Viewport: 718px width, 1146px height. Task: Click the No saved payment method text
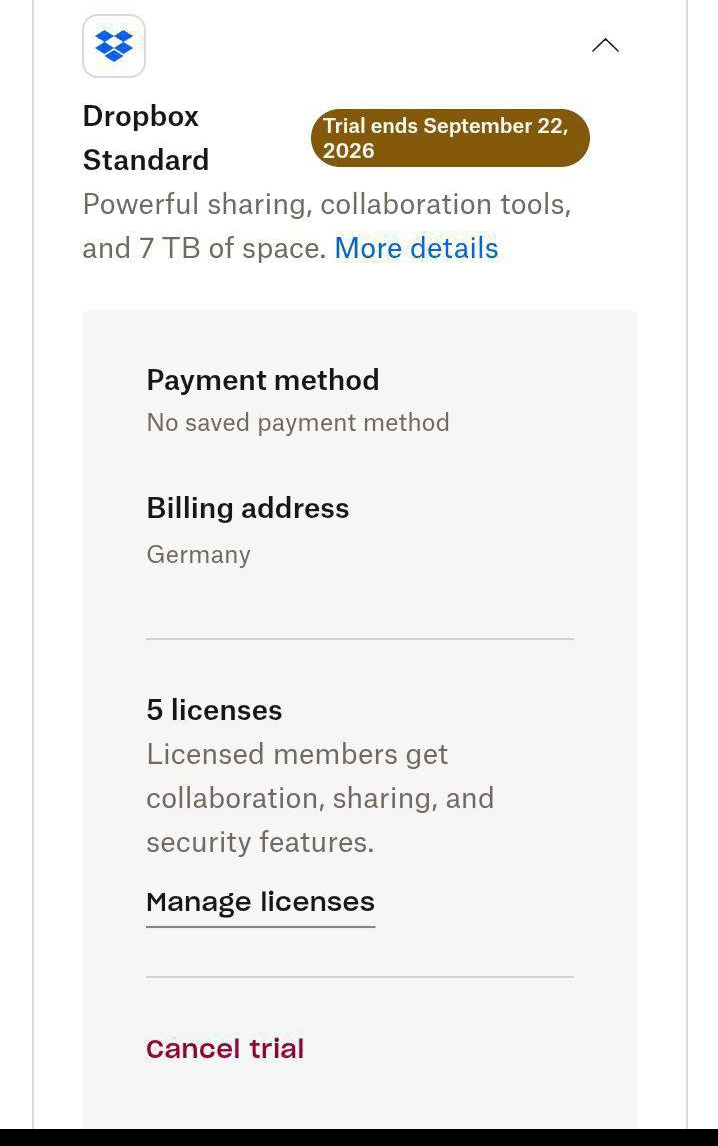[x=298, y=422]
